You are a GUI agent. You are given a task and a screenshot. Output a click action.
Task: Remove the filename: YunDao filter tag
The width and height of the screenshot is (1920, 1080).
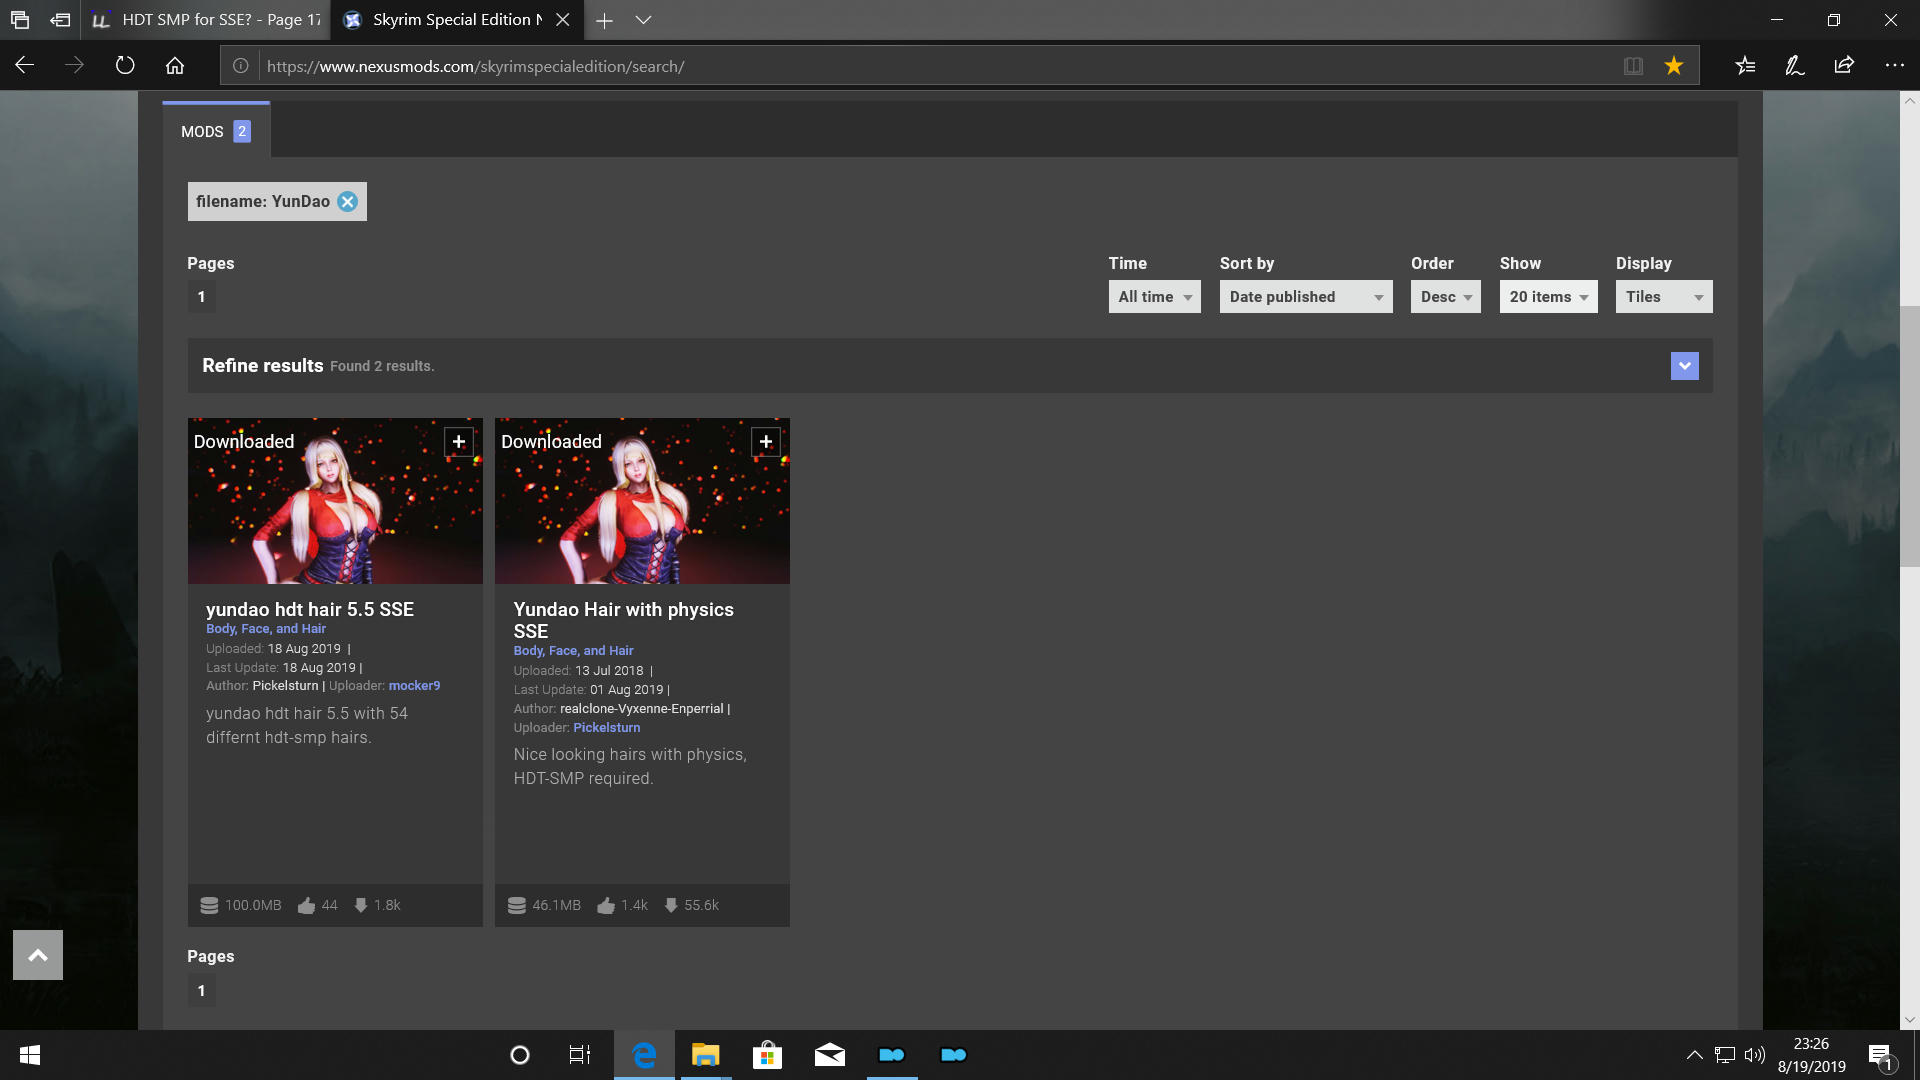tap(347, 202)
